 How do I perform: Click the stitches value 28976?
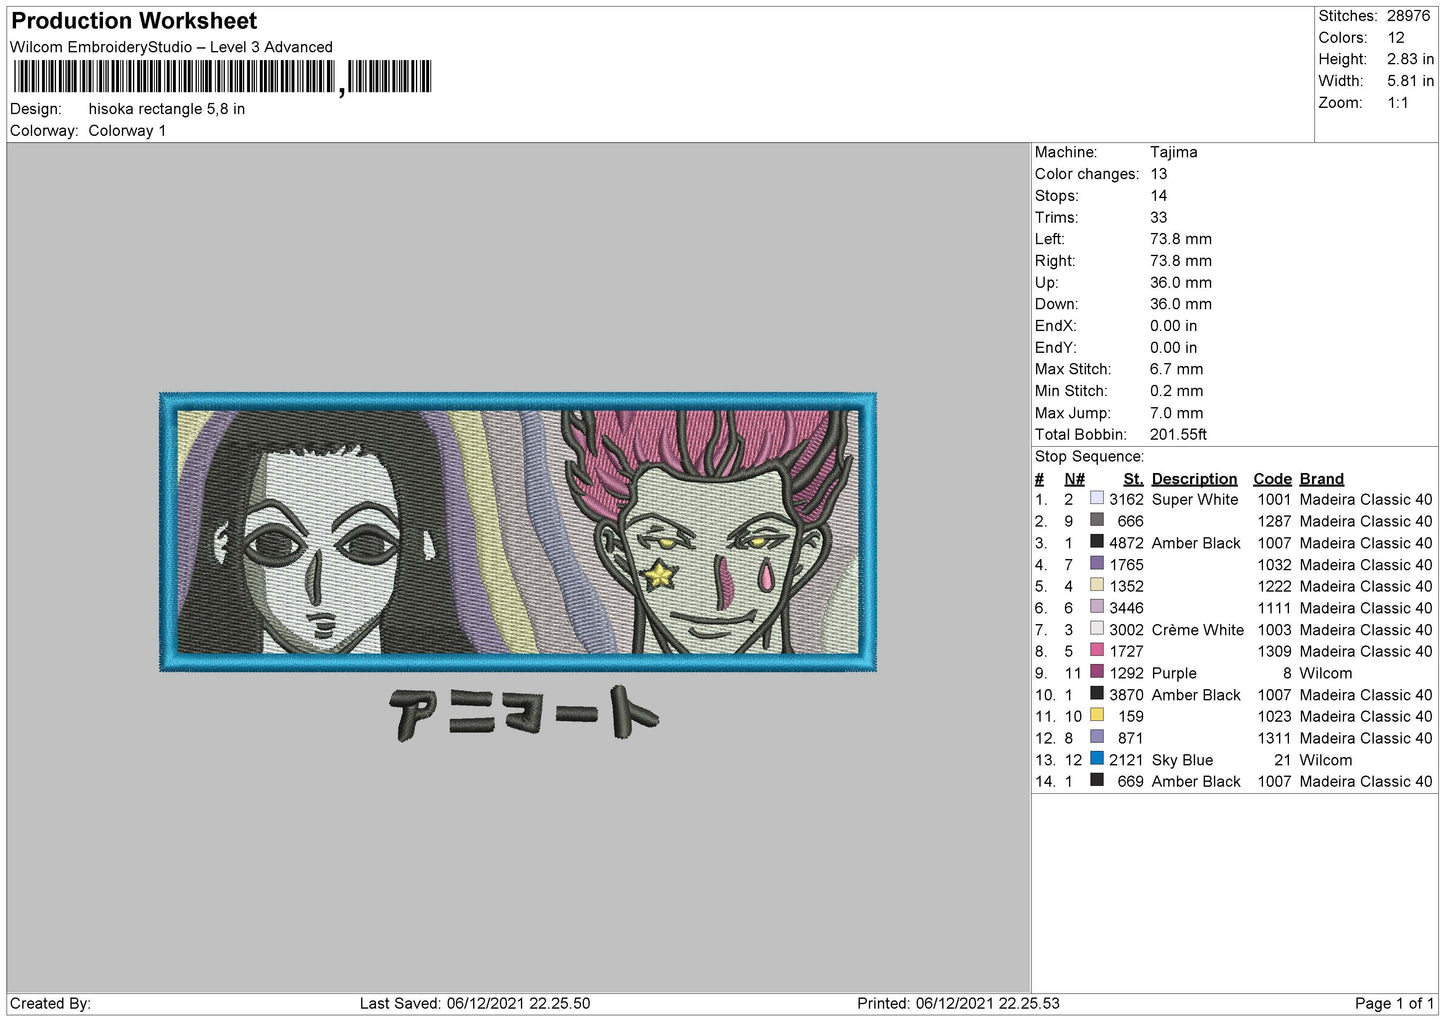click(x=1408, y=16)
